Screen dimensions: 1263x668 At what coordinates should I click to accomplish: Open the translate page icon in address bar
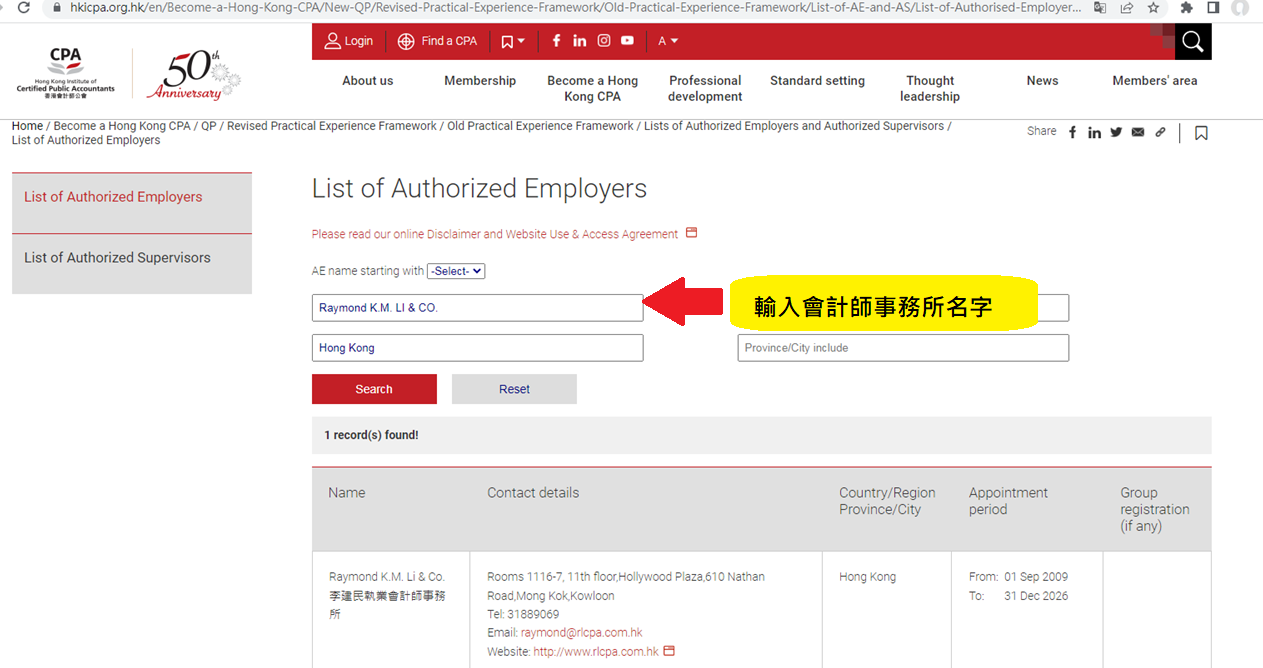1100,7
